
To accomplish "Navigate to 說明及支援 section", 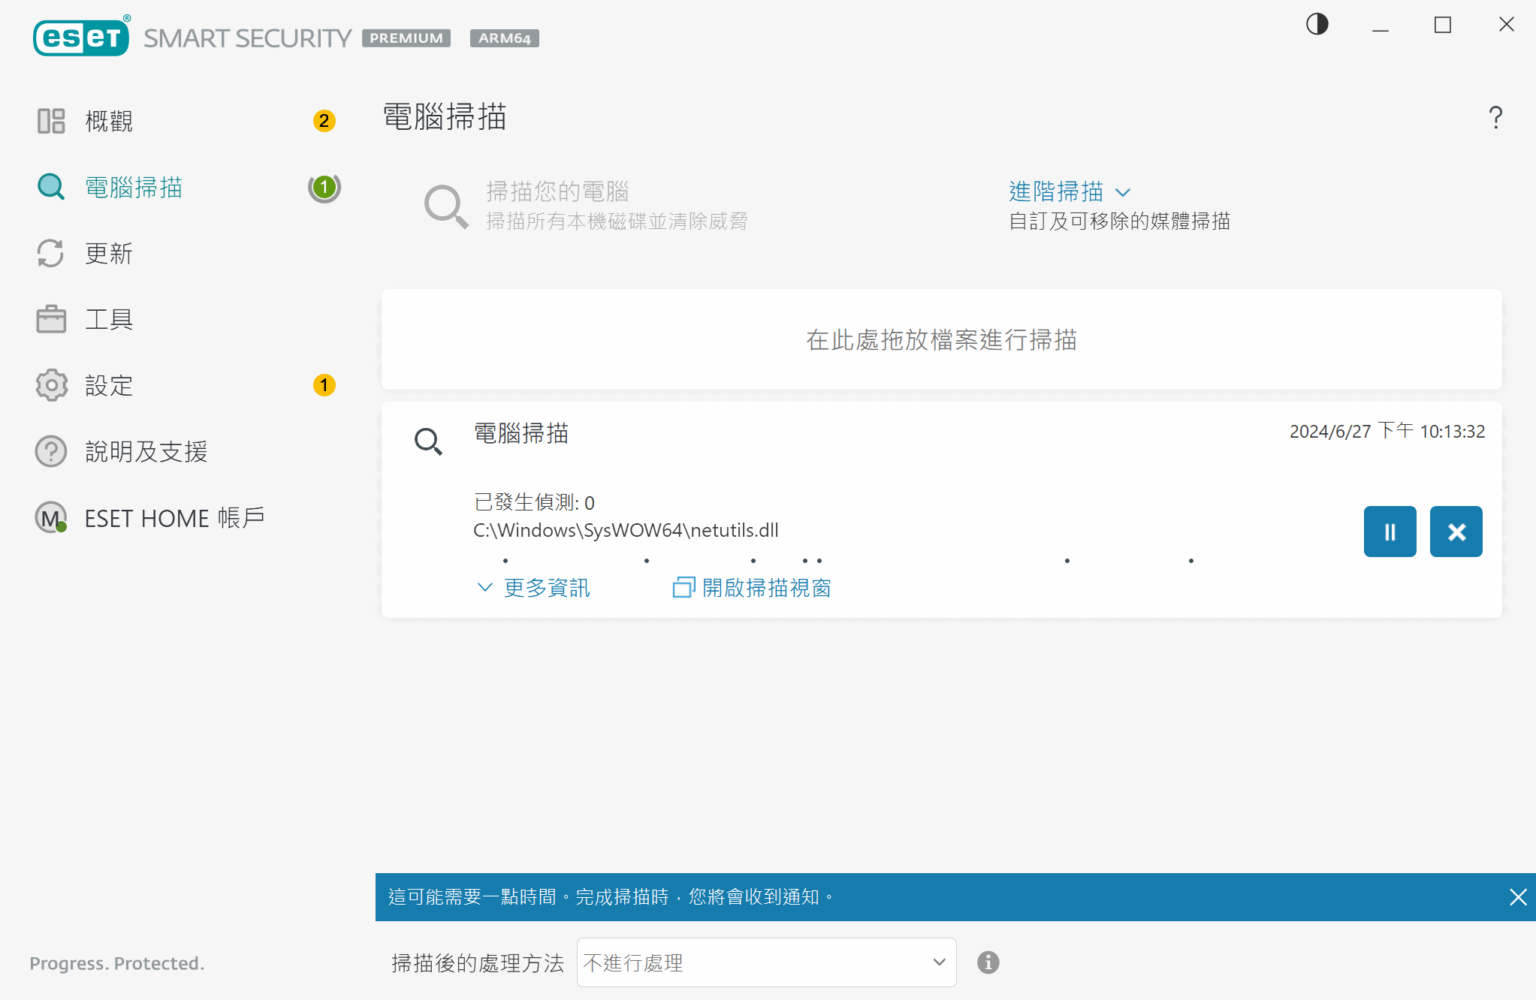I will click(x=145, y=451).
